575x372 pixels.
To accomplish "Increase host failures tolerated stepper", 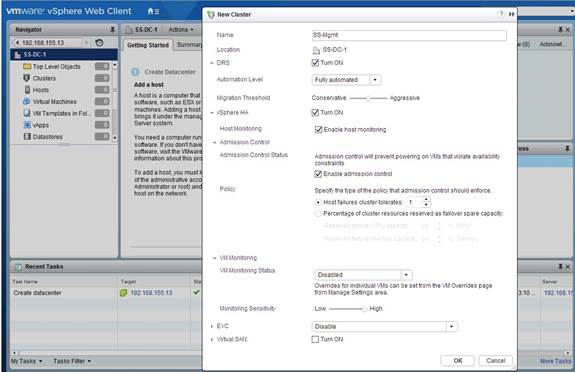I will (426, 200).
